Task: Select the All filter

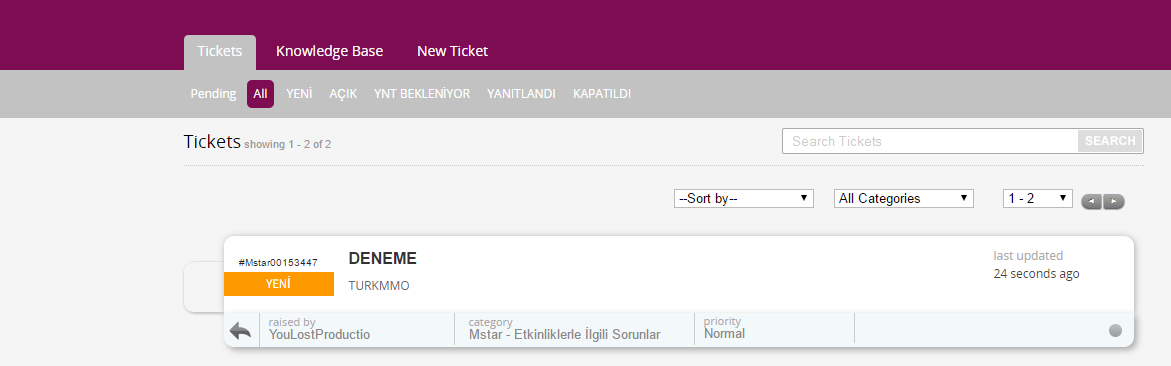Action: coord(260,94)
